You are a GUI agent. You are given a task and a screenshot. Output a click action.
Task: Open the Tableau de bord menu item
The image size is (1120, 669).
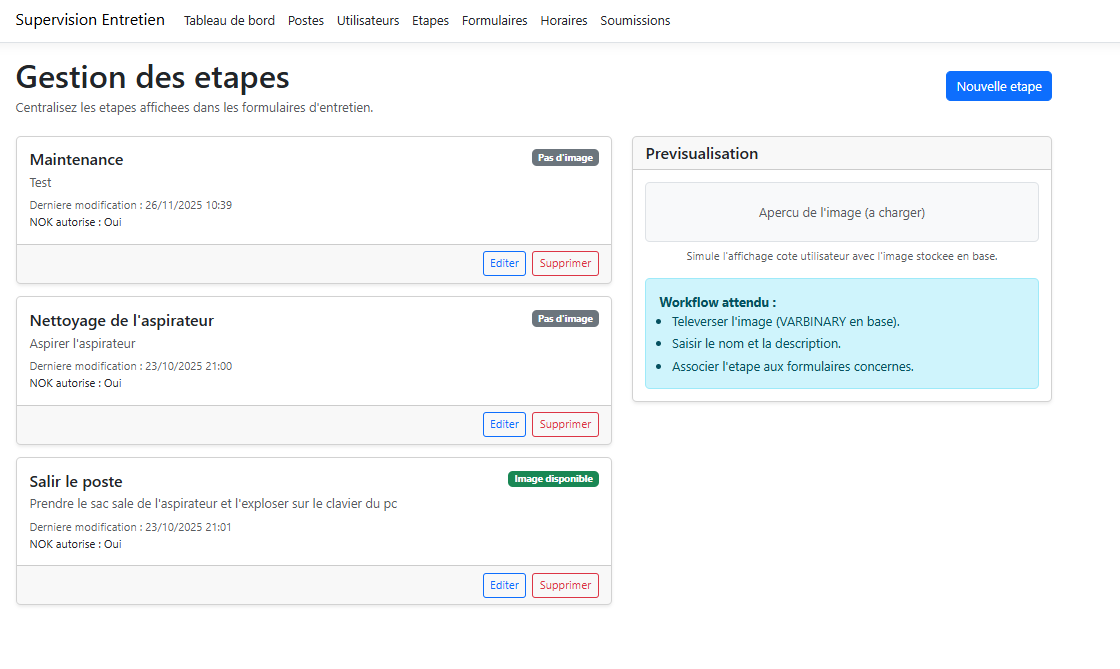(229, 21)
